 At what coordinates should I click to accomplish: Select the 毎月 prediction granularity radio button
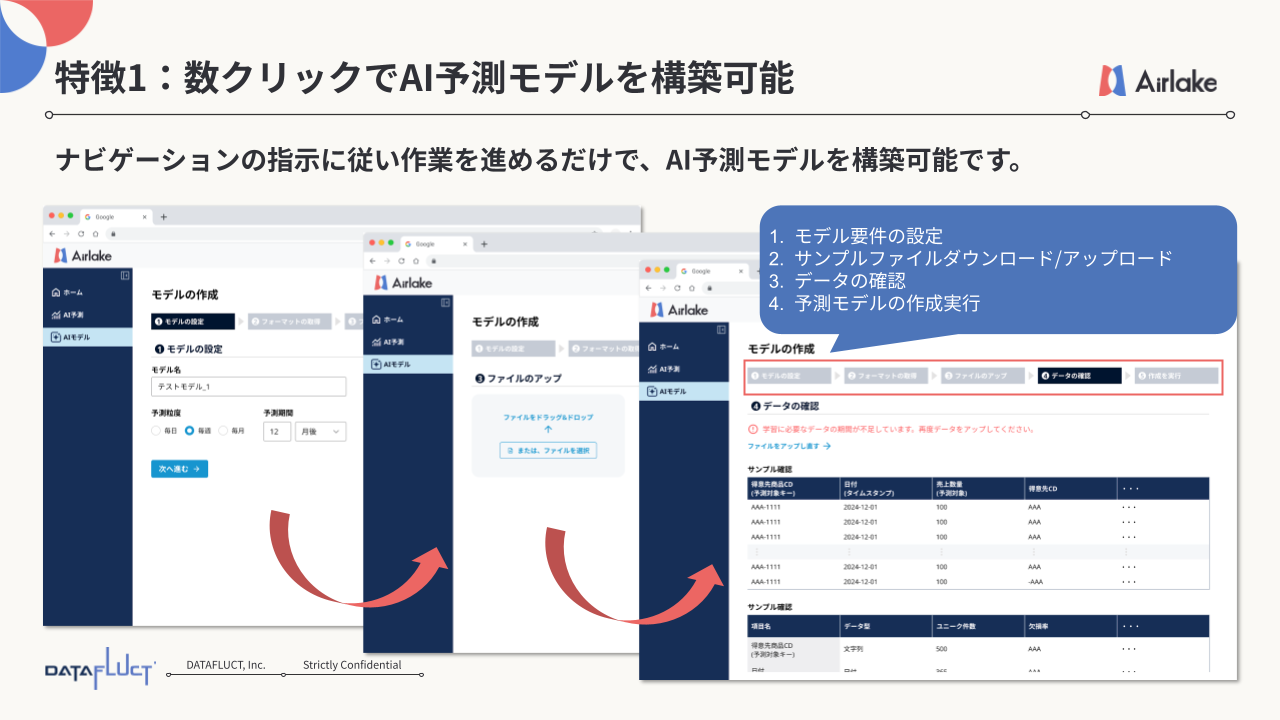222,429
